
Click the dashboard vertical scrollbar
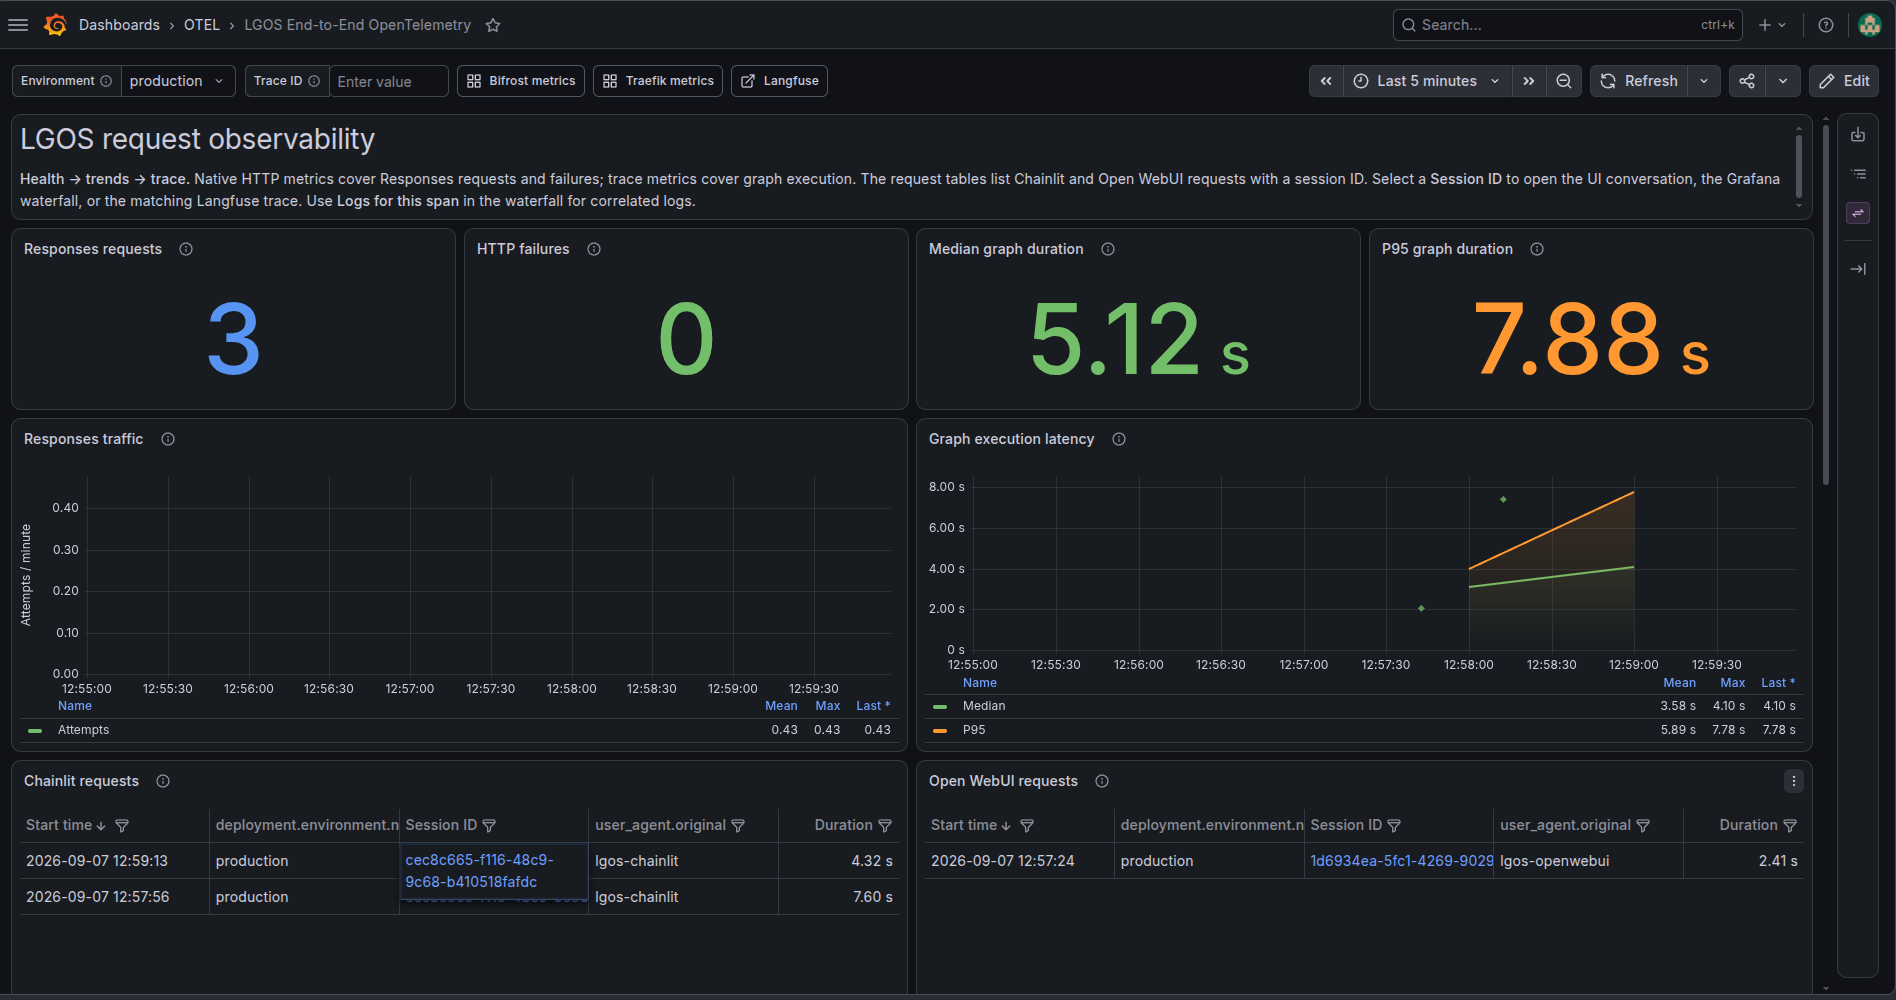pos(1826,305)
